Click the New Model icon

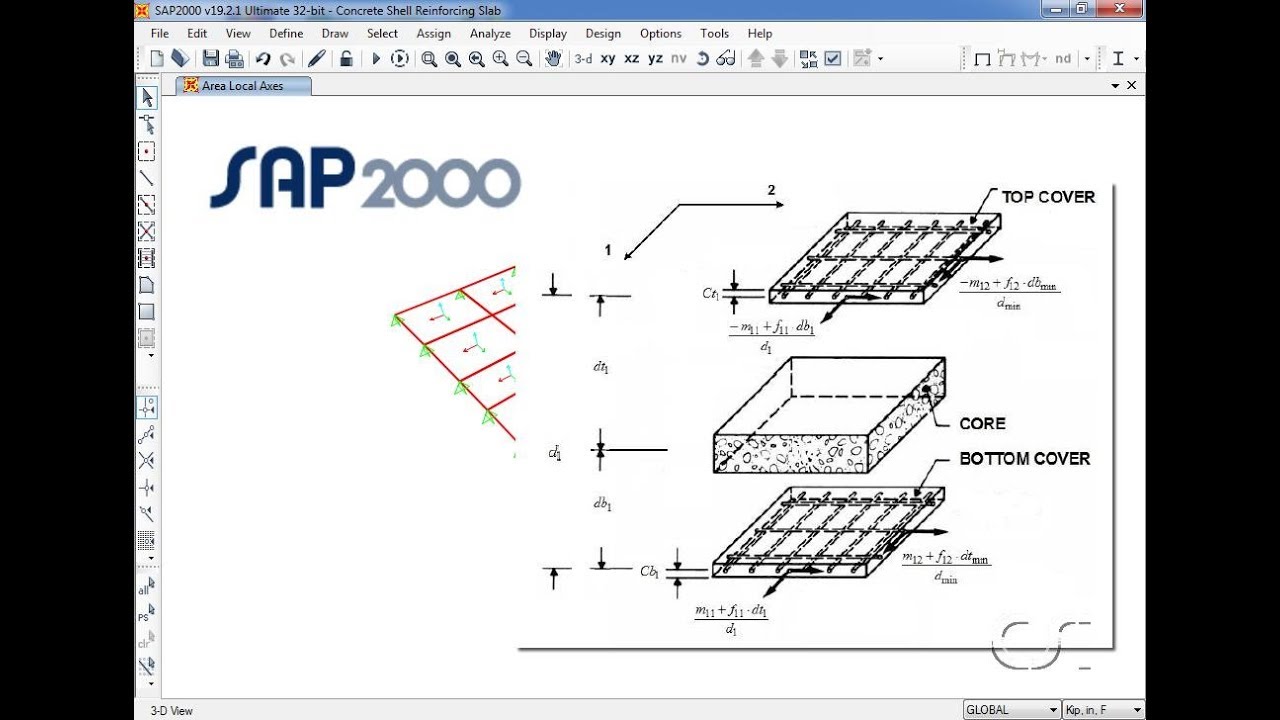[157, 59]
